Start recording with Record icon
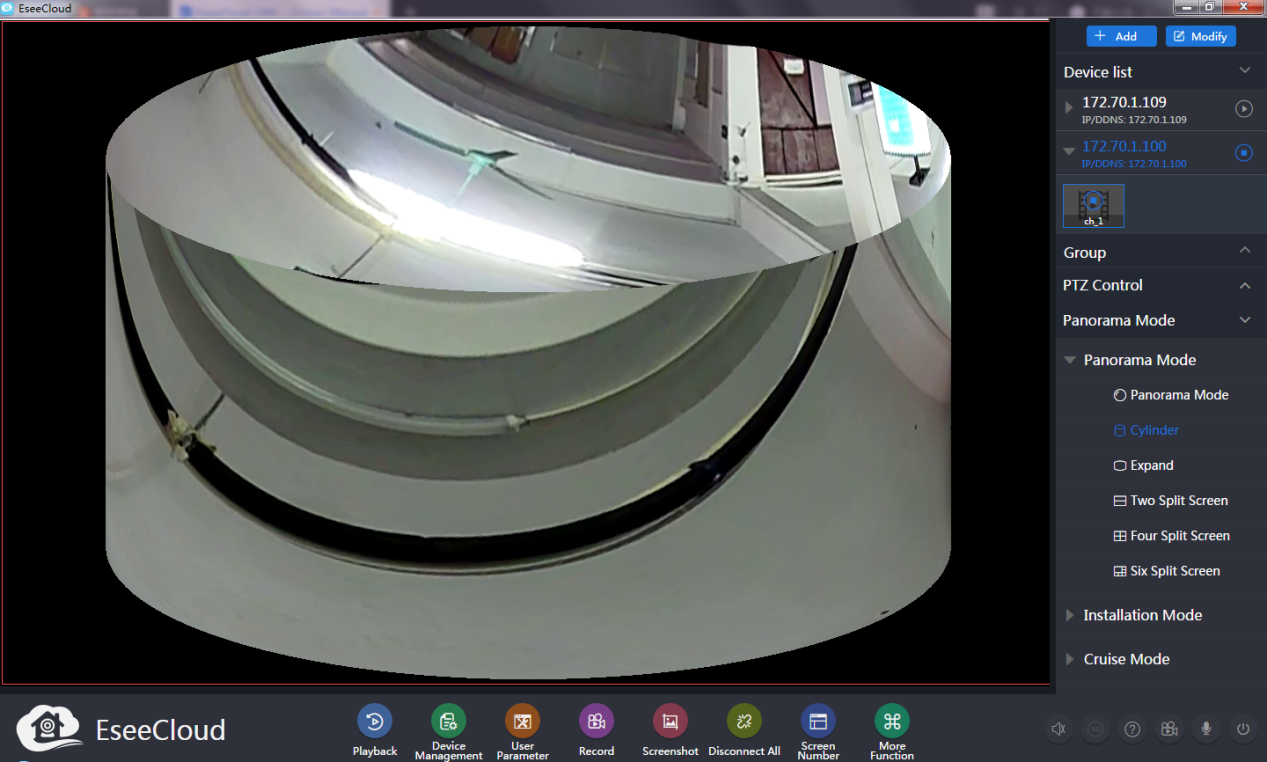The width and height of the screenshot is (1267, 762). [596, 722]
